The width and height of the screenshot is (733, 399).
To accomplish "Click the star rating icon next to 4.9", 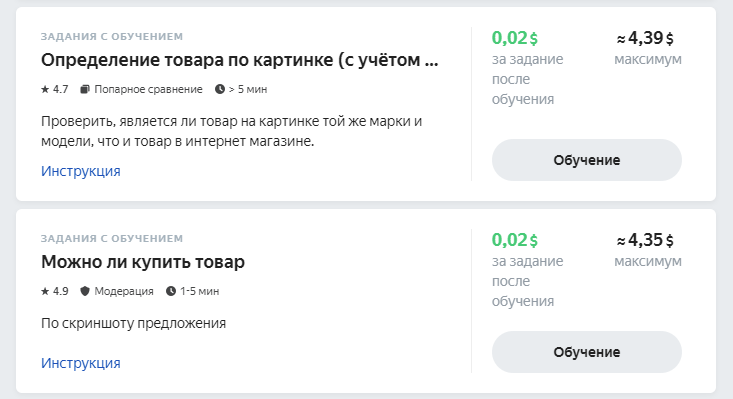I will point(45,291).
